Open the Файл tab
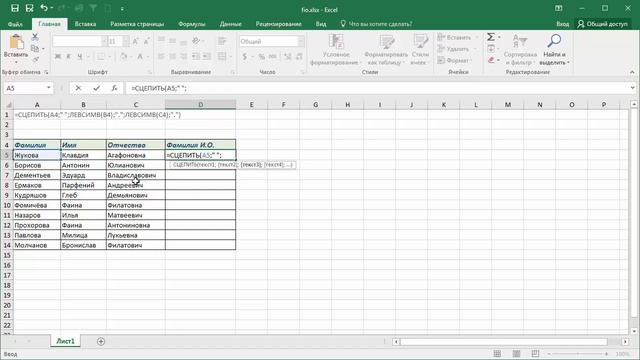Image resolution: width=640 pixels, height=360 pixels. pos(15,24)
